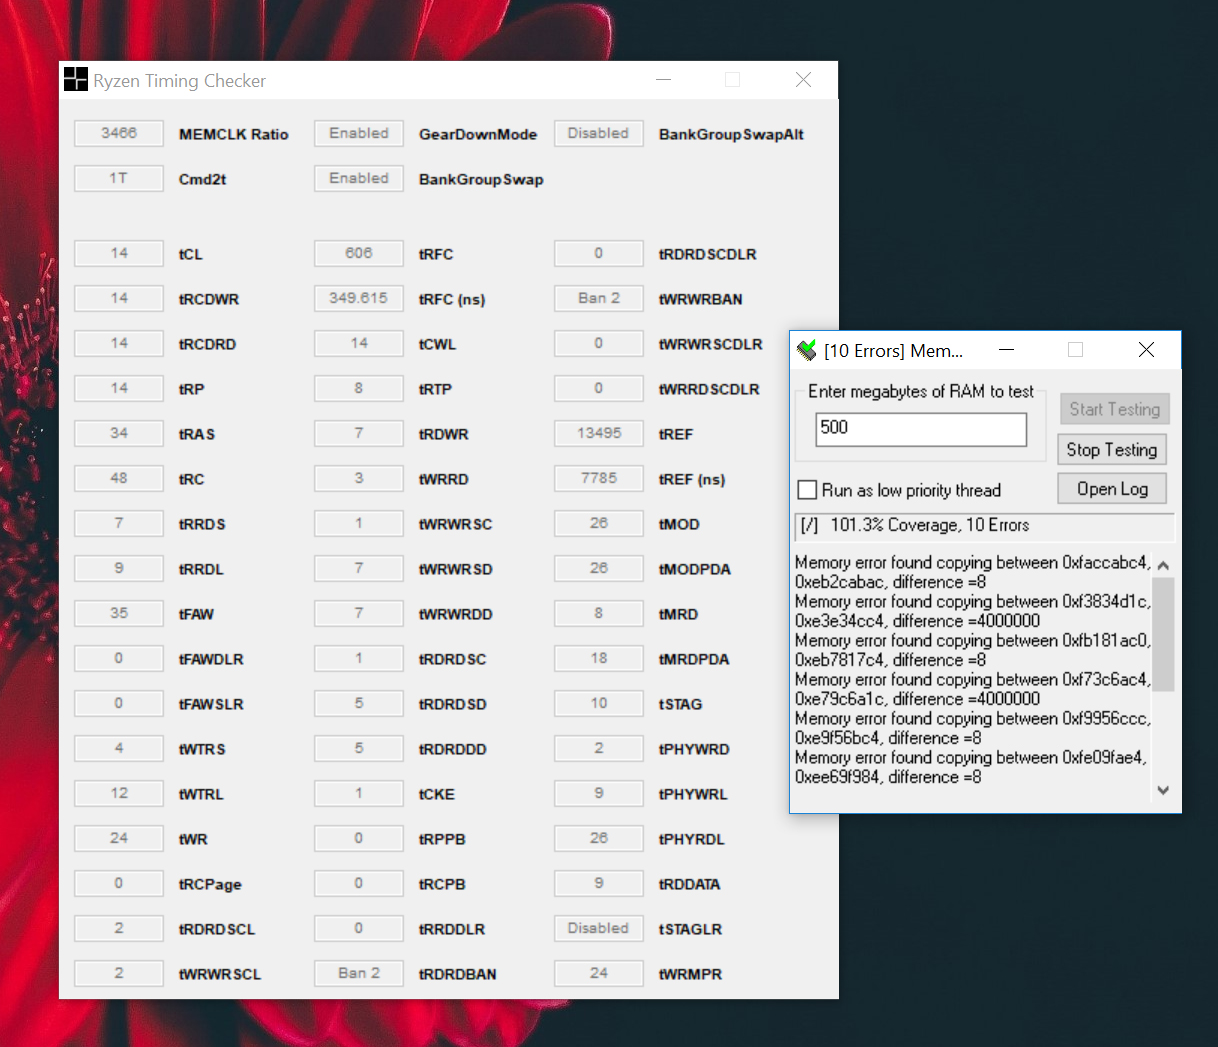Select the tRP value field
Viewport: 1218px width, 1047px height.
tap(119, 388)
